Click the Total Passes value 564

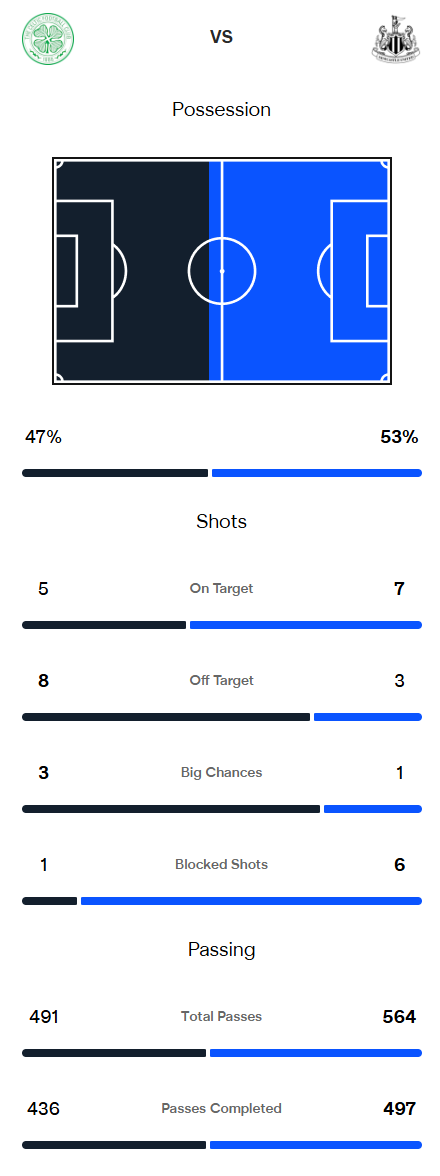coord(399,1017)
